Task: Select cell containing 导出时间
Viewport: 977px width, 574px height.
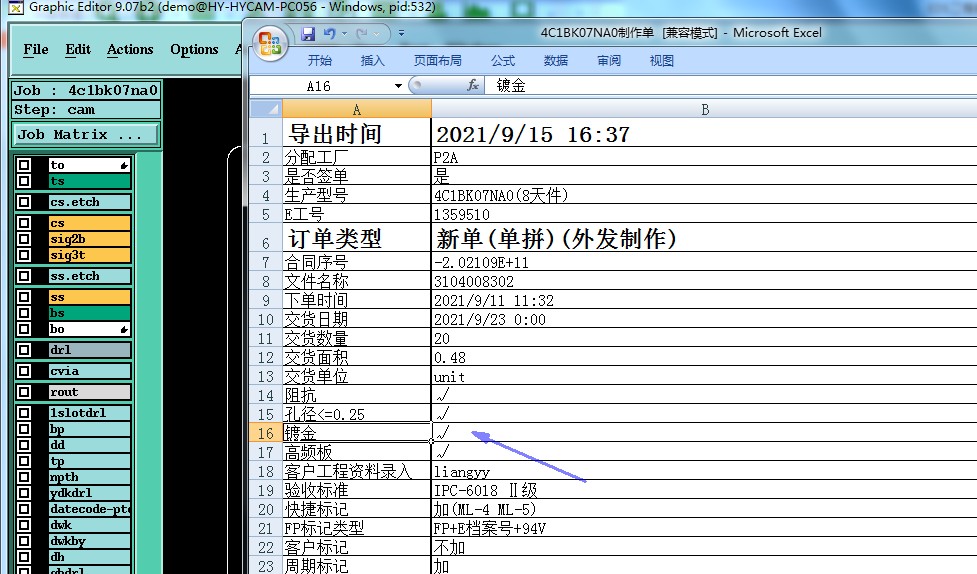Action: [356, 133]
